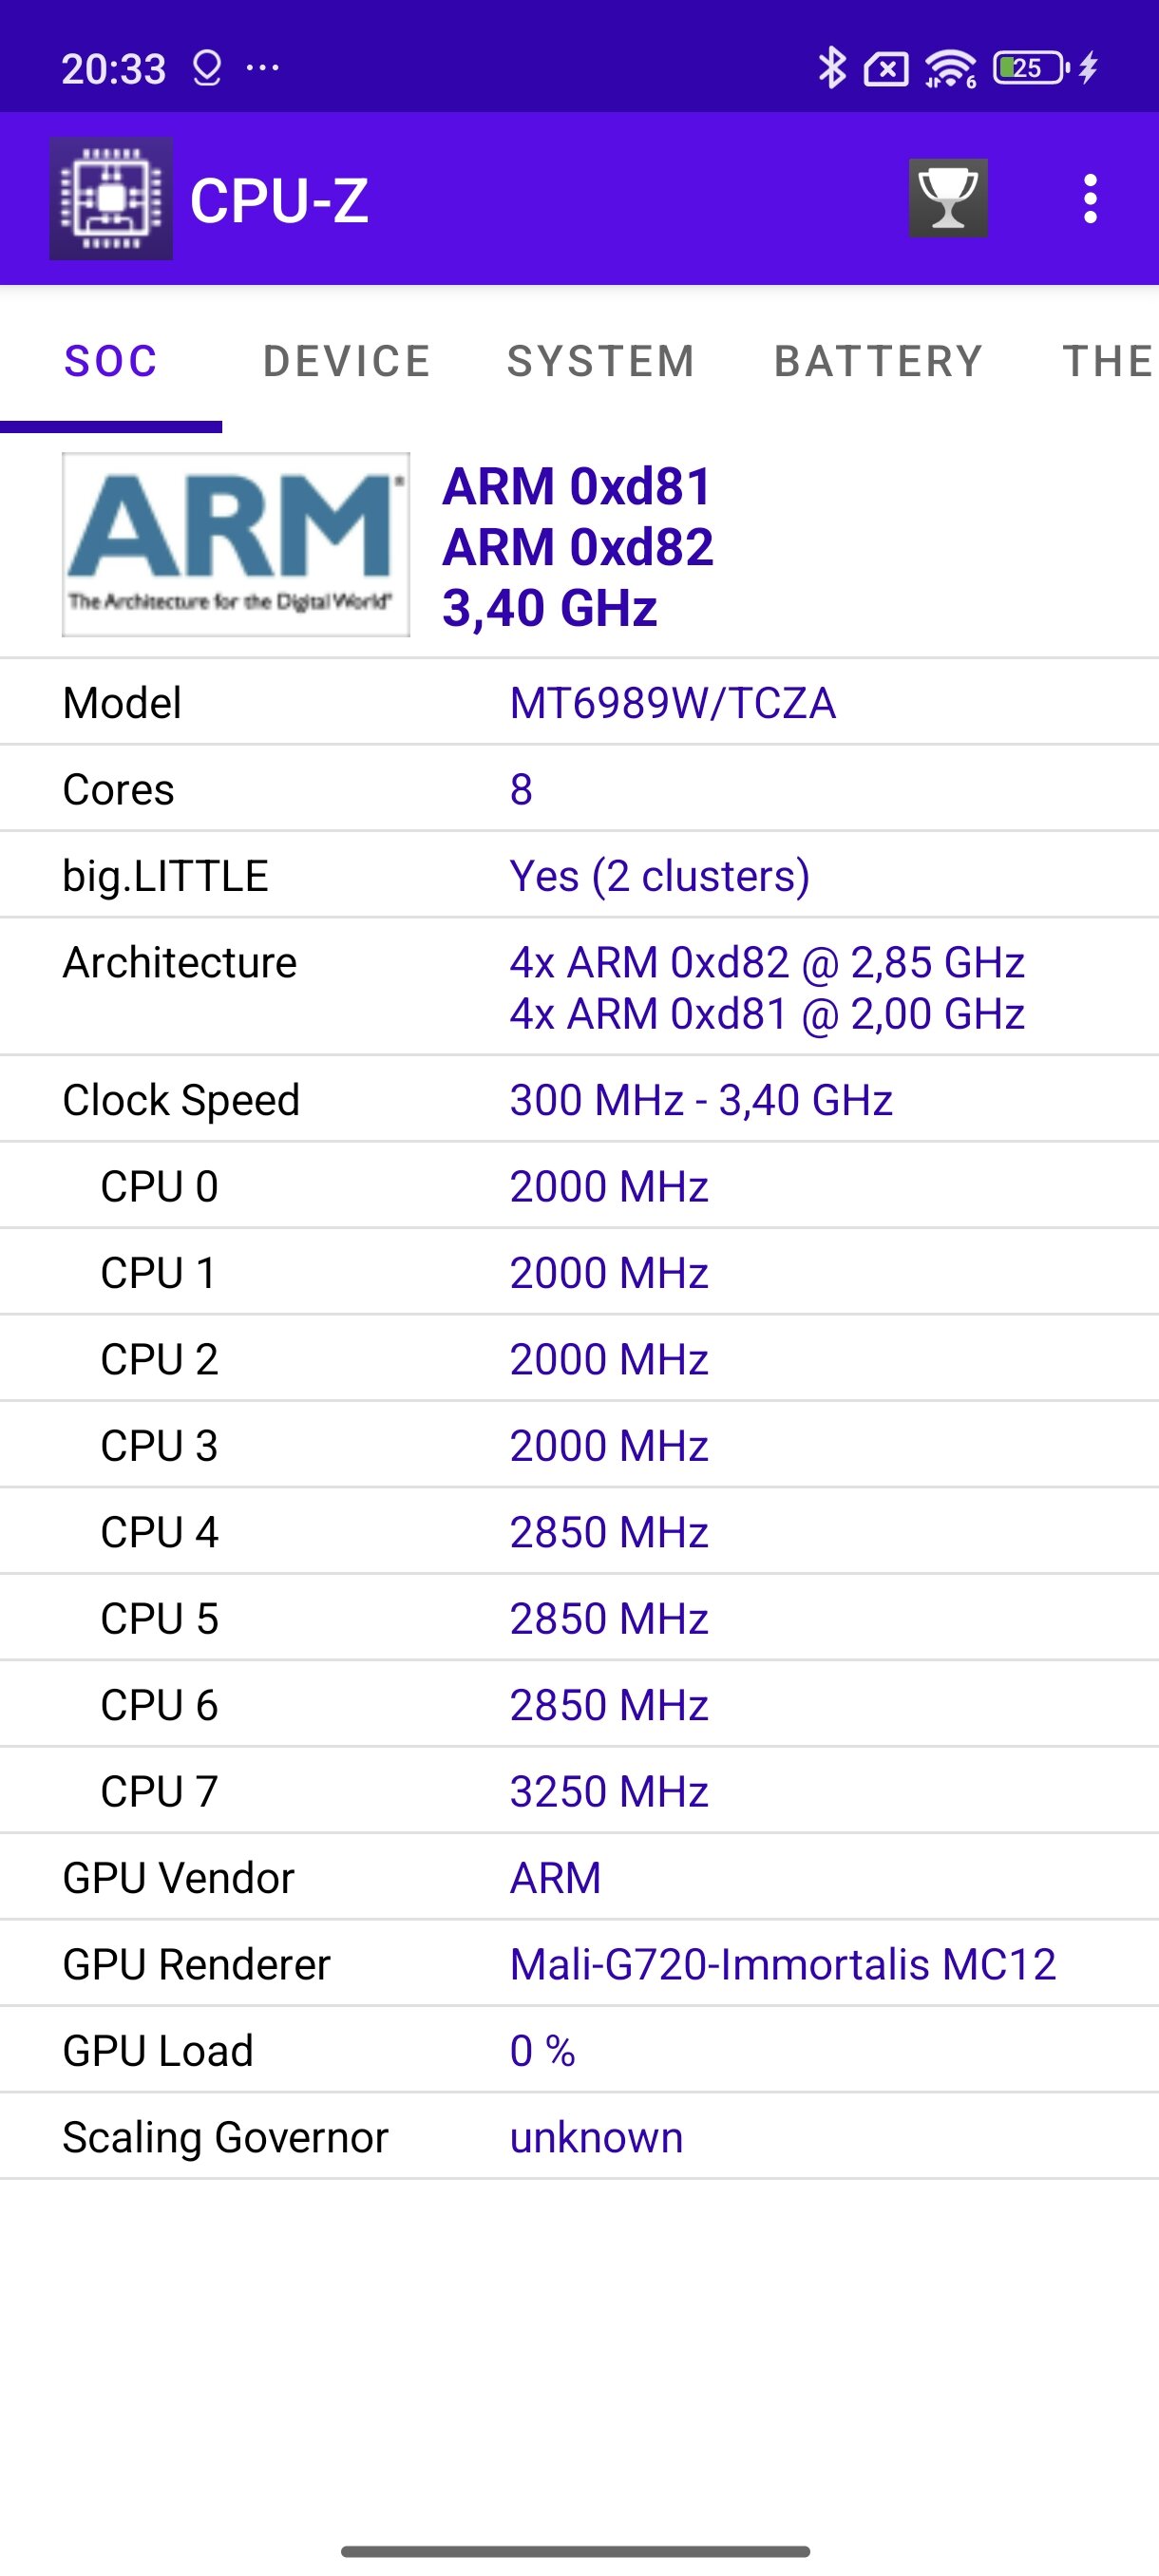Switch to the DEVICE tab
The width and height of the screenshot is (1159, 2576).
click(x=347, y=361)
